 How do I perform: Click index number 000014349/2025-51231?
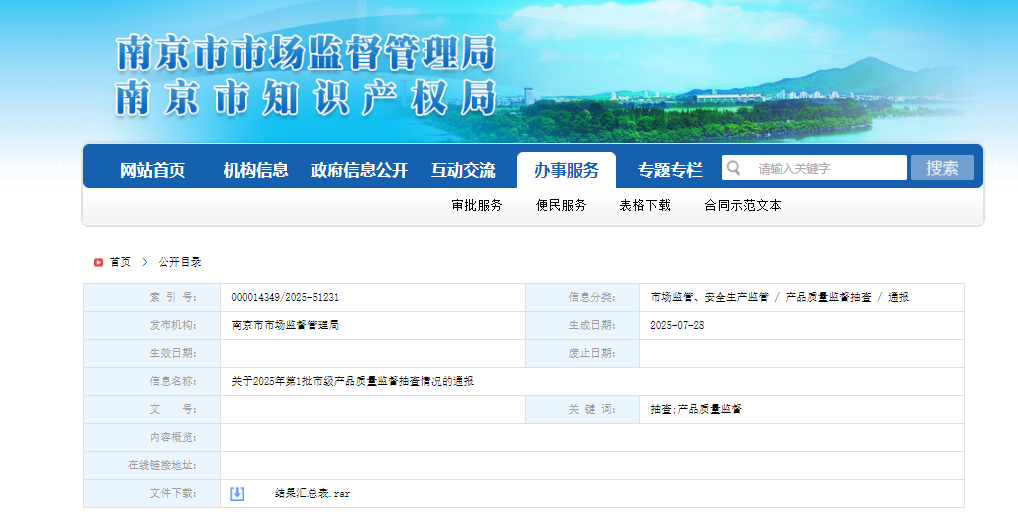(x=285, y=297)
